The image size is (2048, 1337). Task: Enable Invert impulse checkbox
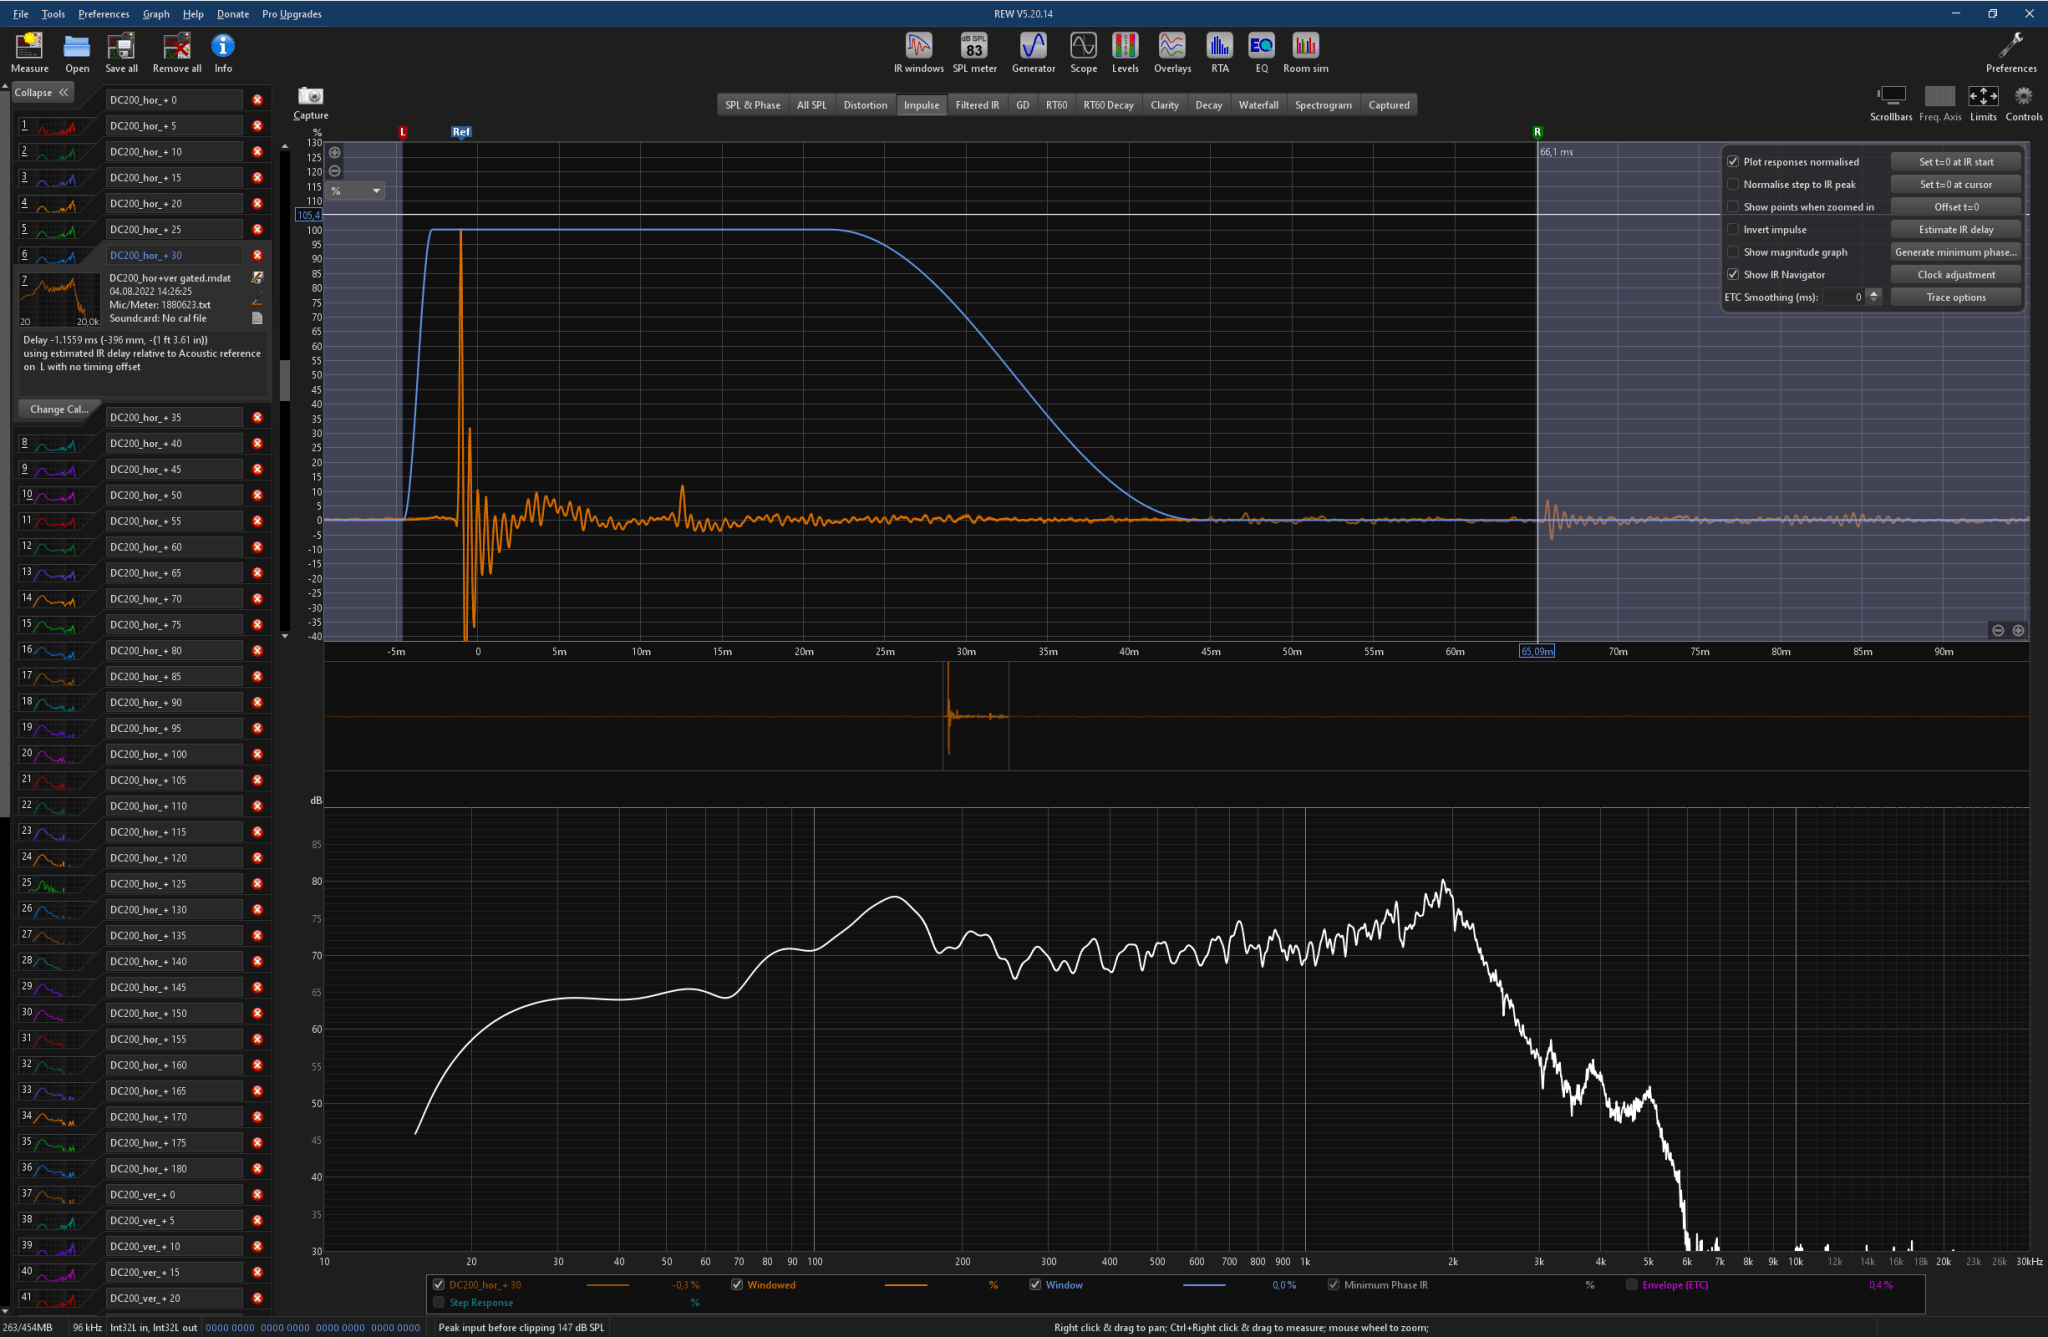pyautogui.click(x=1733, y=229)
